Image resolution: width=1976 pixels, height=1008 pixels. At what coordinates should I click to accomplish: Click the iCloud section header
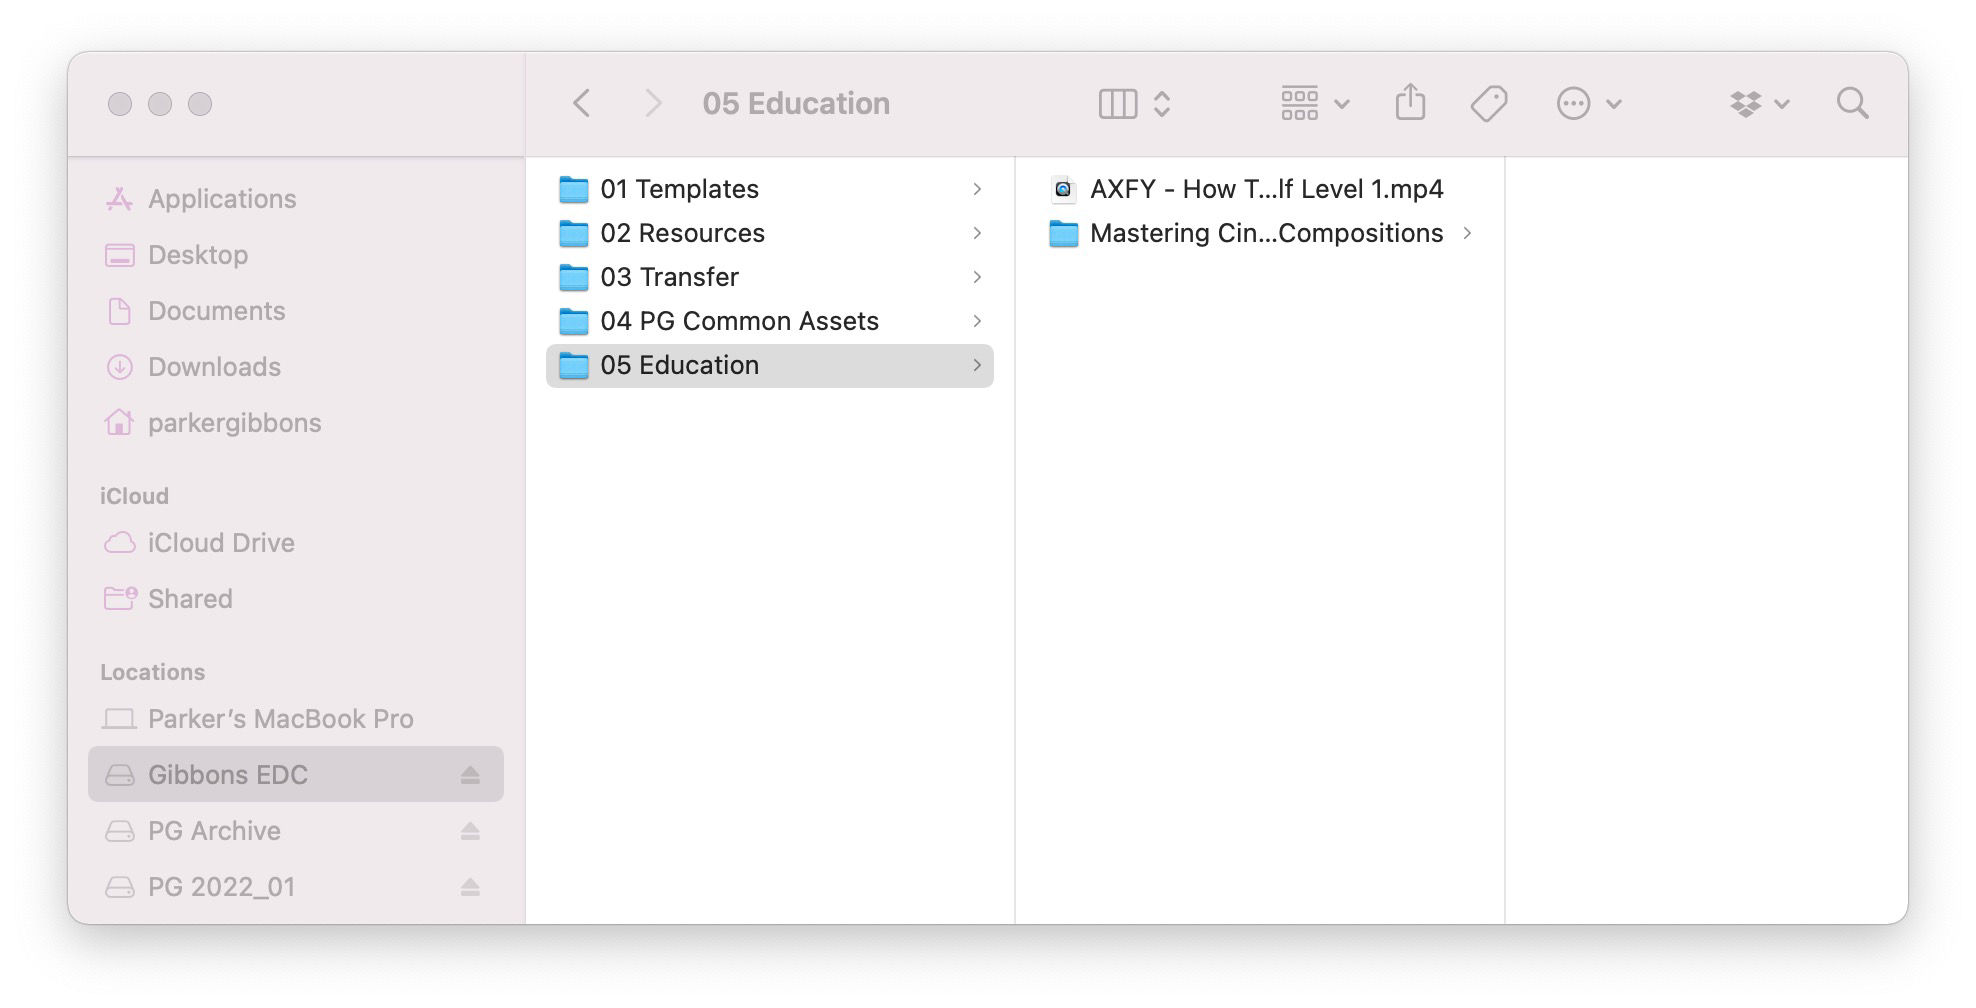(x=134, y=496)
